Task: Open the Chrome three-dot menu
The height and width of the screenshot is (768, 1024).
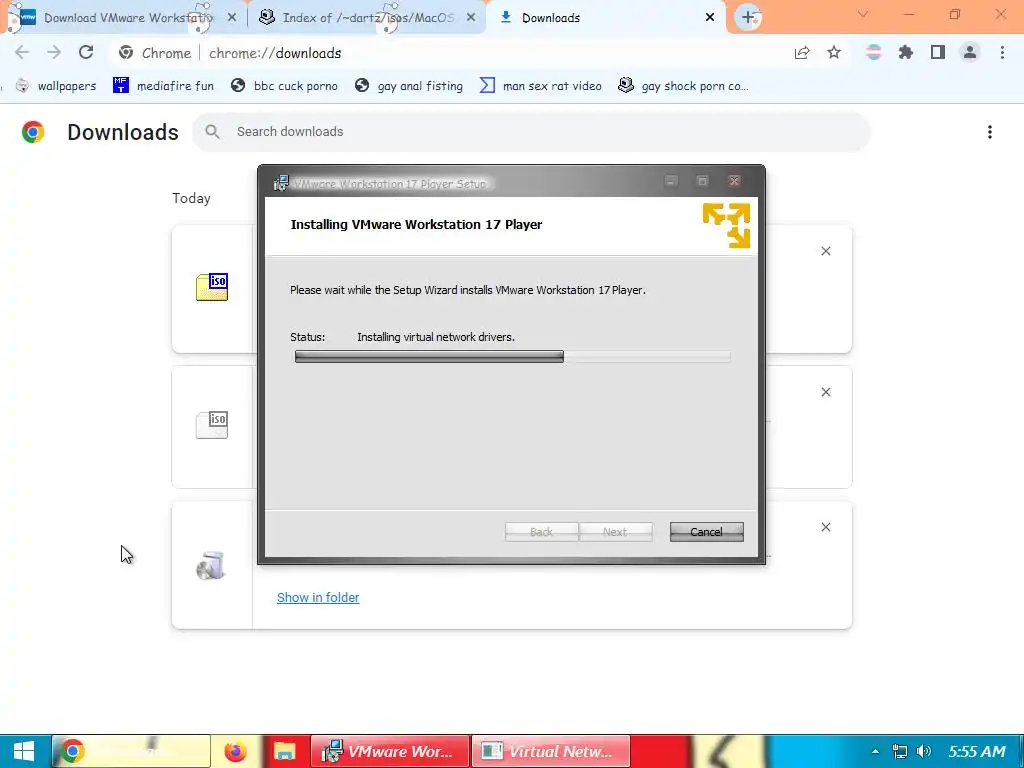Action: pyautogui.click(x=1002, y=53)
